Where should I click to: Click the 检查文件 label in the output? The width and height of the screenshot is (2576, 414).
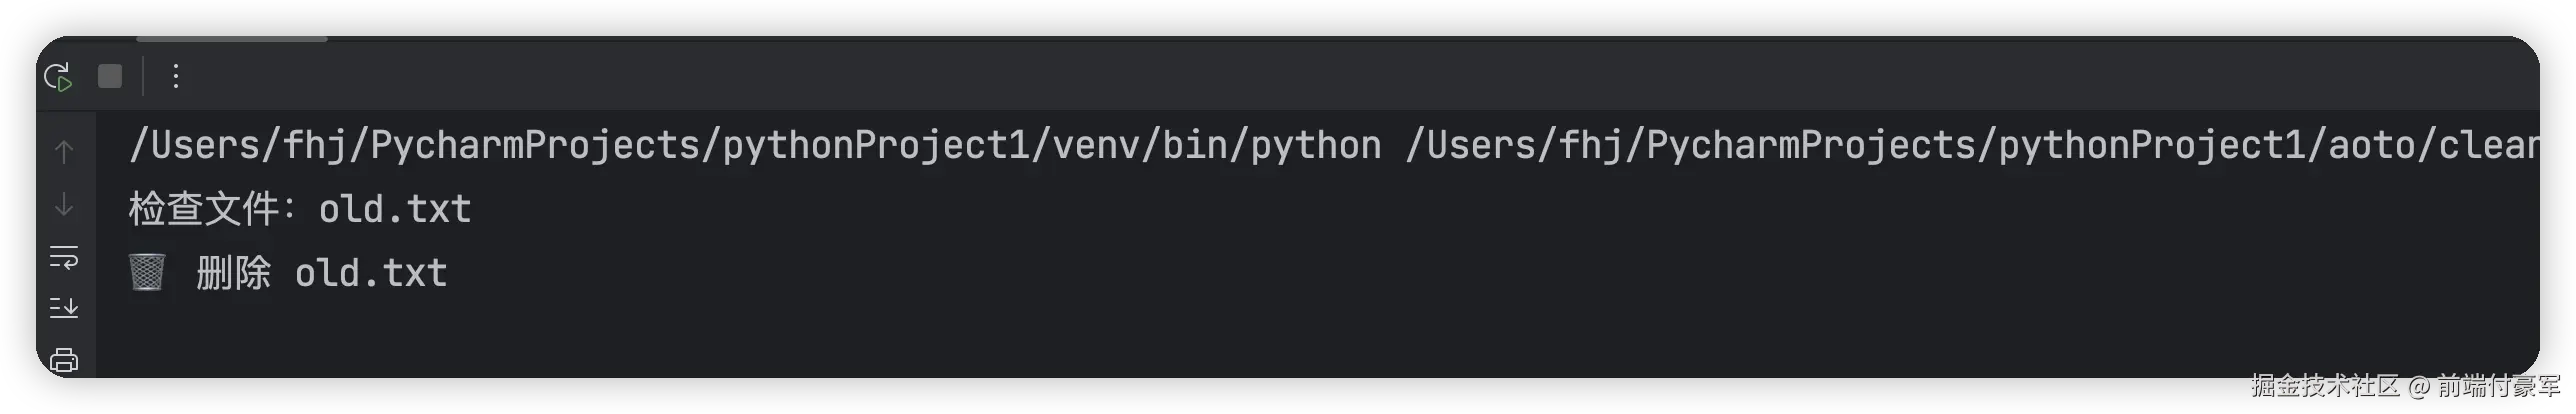(x=203, y=209)
